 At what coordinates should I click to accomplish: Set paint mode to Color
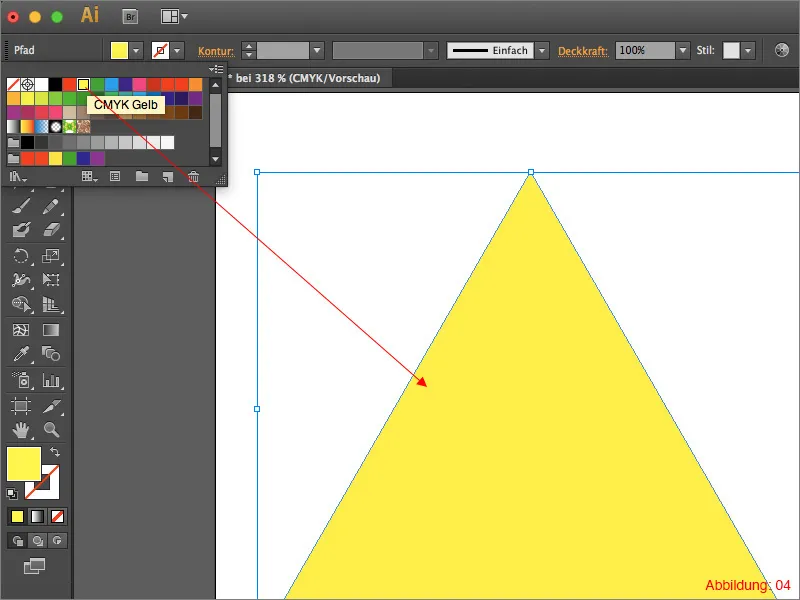click(17, 517)
